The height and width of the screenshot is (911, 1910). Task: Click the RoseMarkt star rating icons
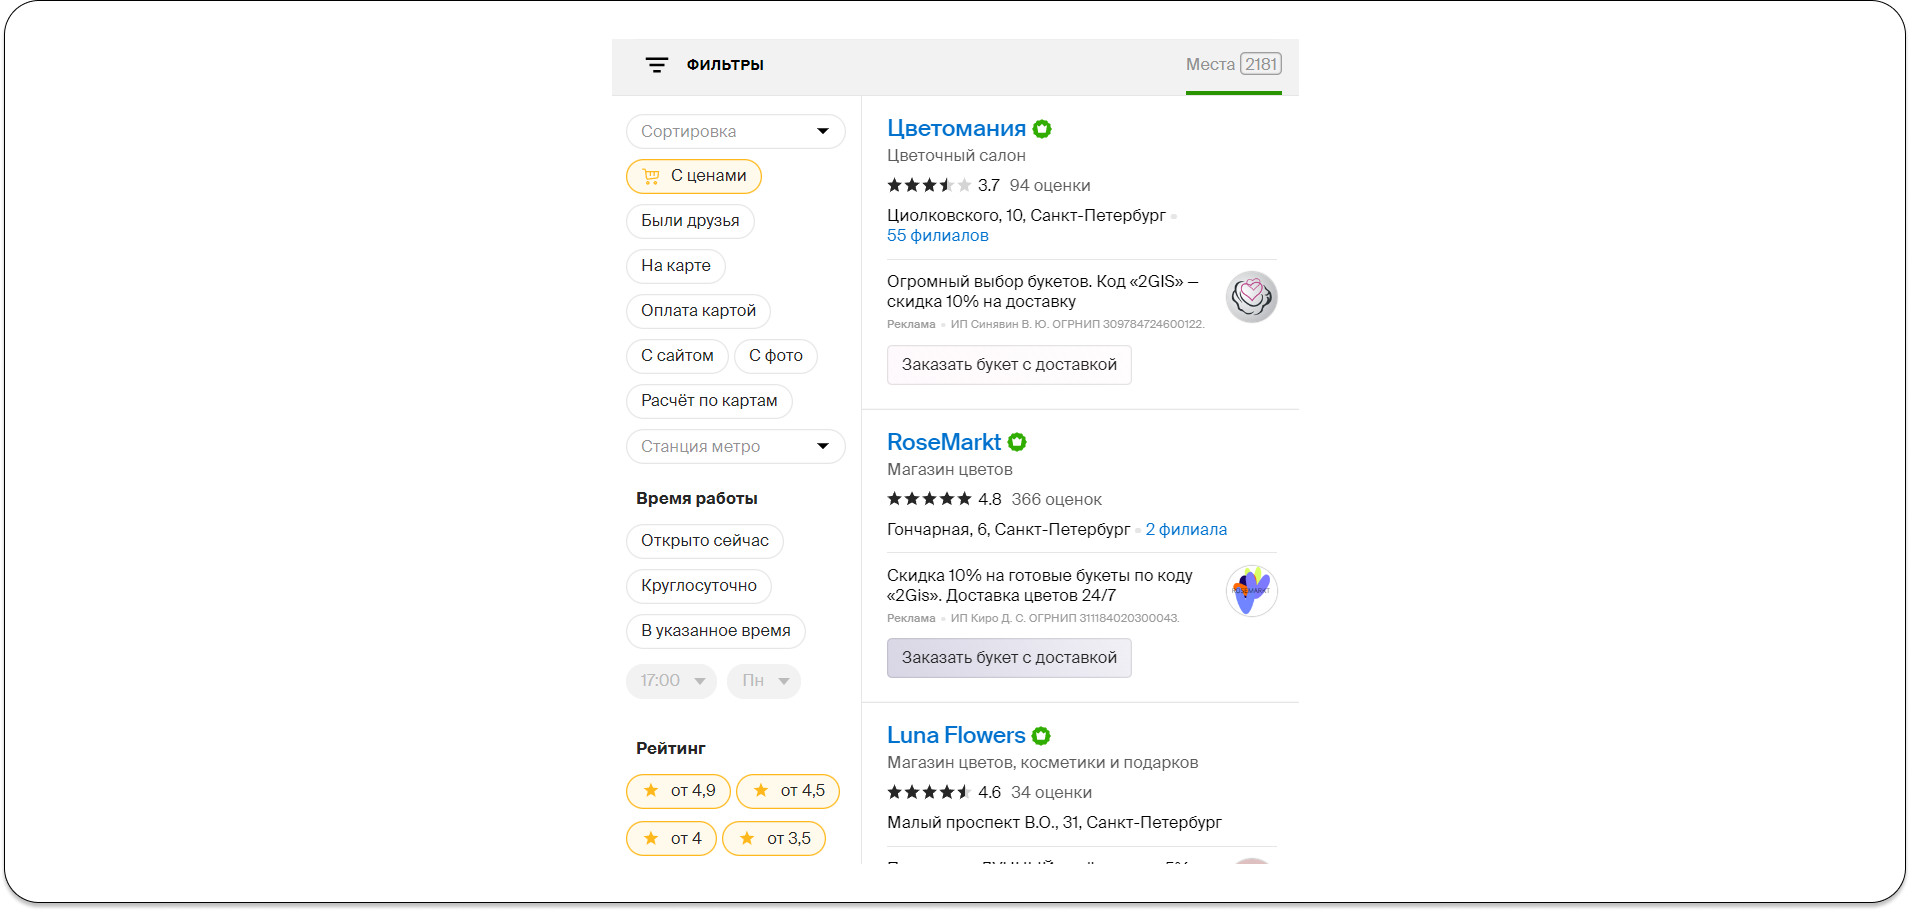[x=928, y=499]
